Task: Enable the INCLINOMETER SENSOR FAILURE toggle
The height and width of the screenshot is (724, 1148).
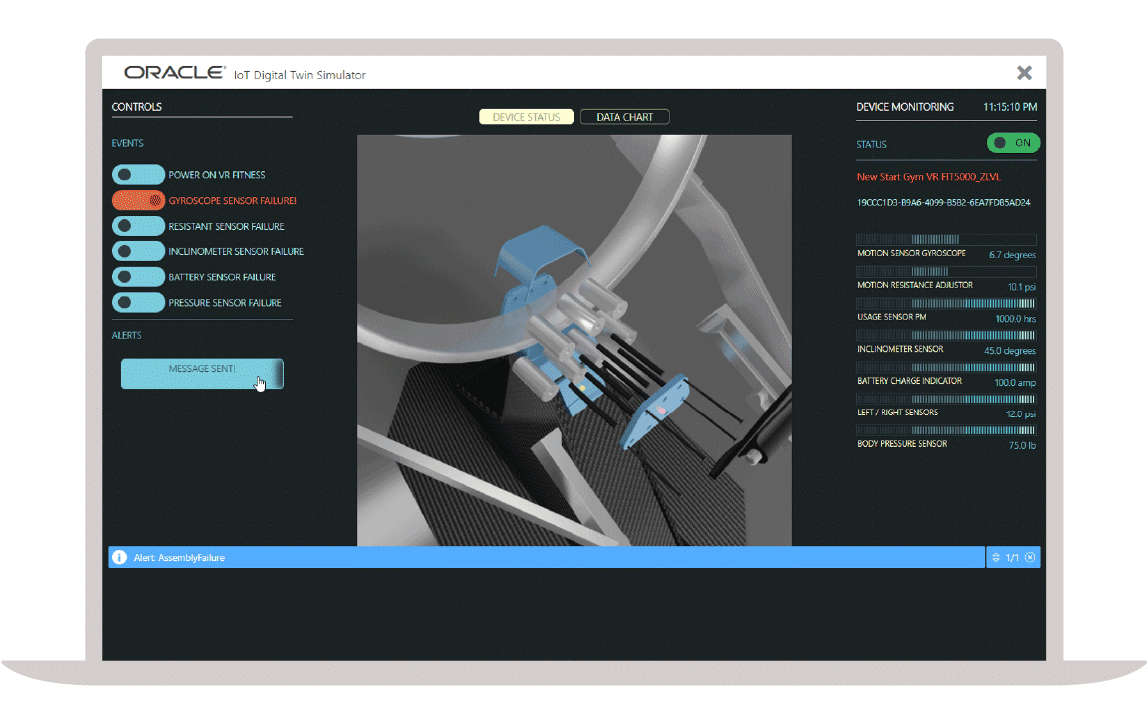Action: point(139,250)
